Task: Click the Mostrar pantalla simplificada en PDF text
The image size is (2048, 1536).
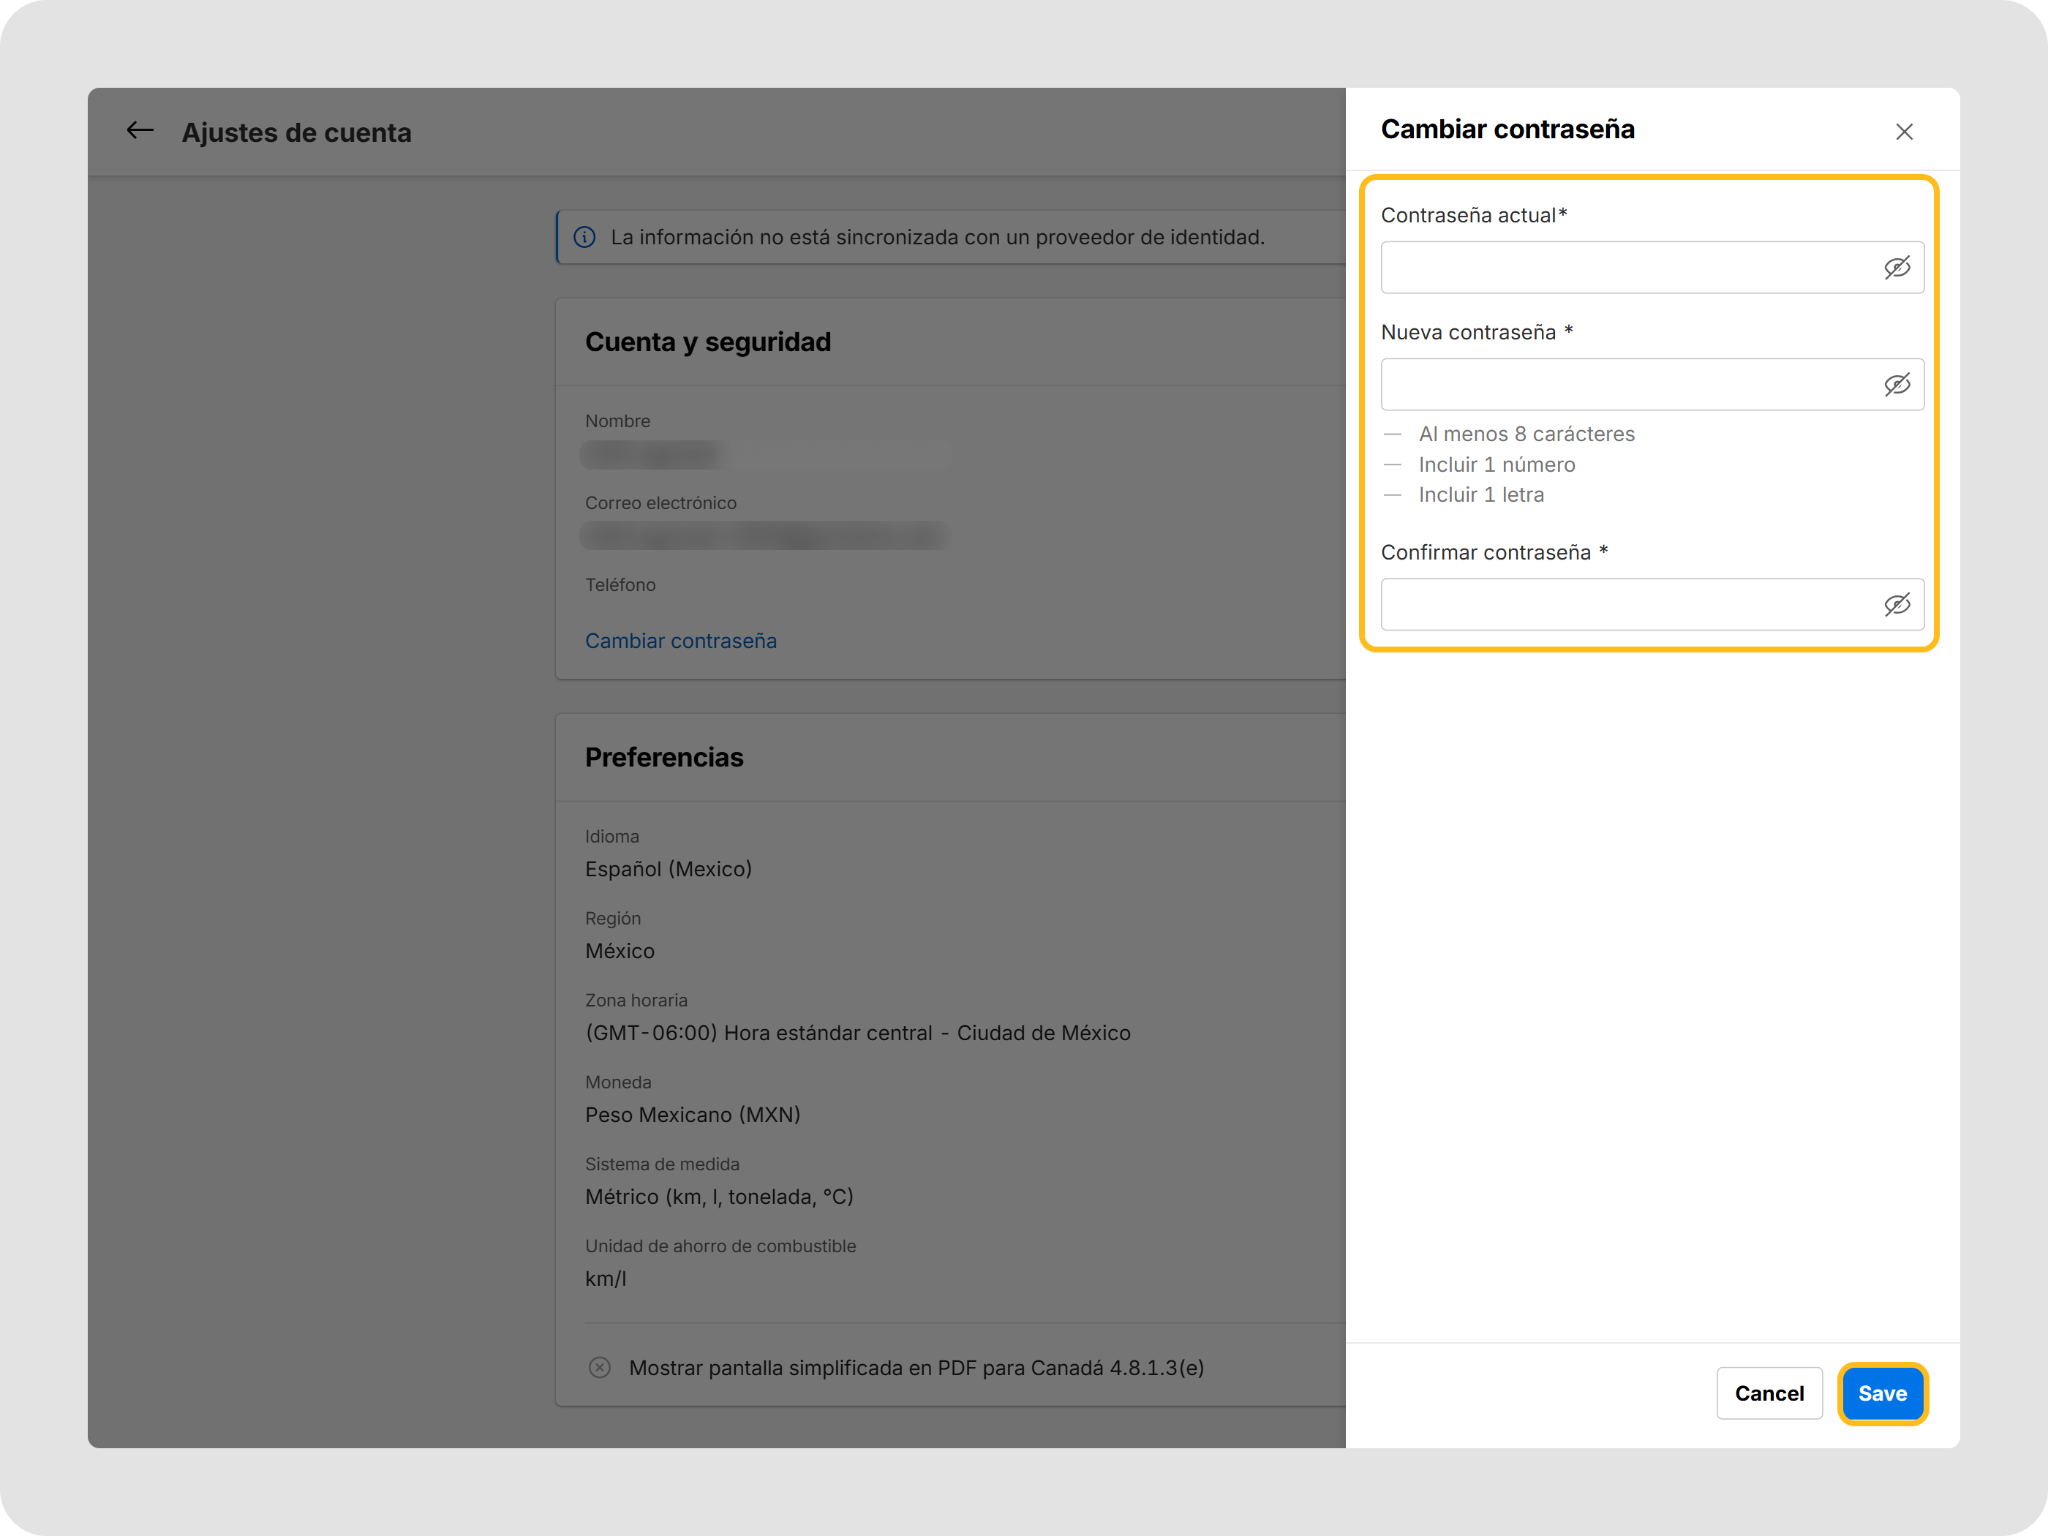Action: coord(916,1368)
